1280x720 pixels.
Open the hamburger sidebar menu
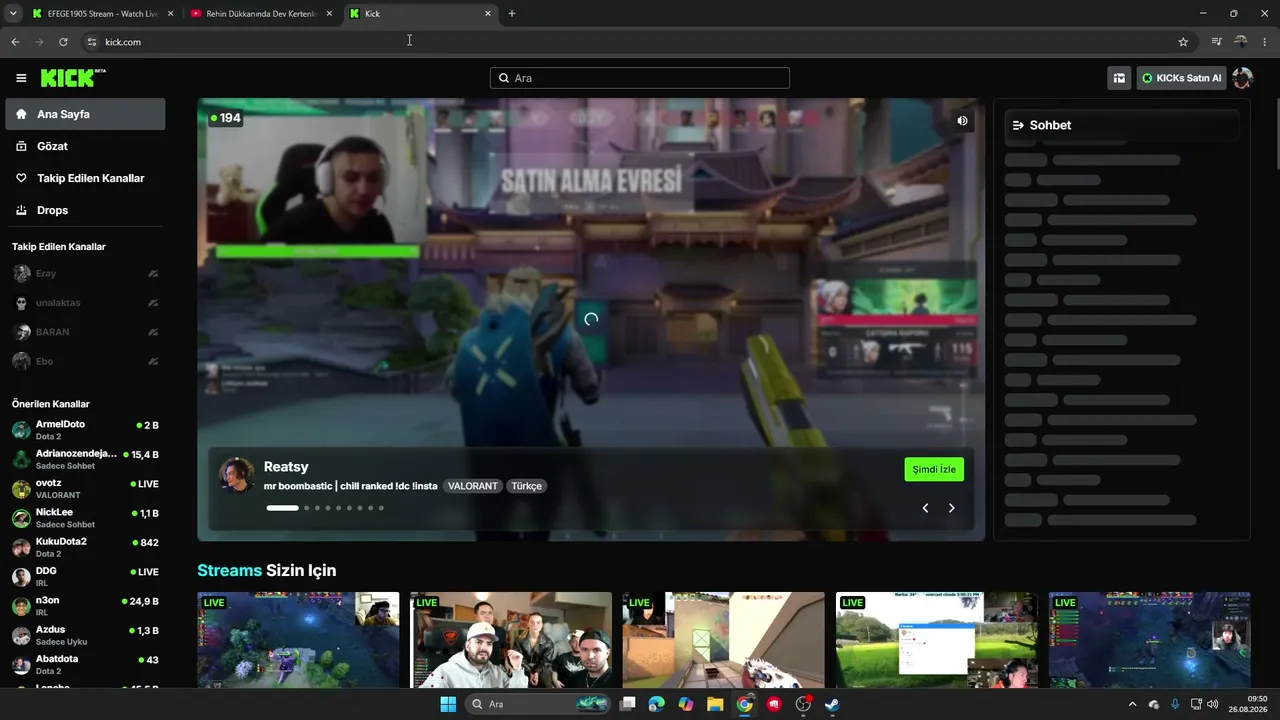(x=21, y=78)
